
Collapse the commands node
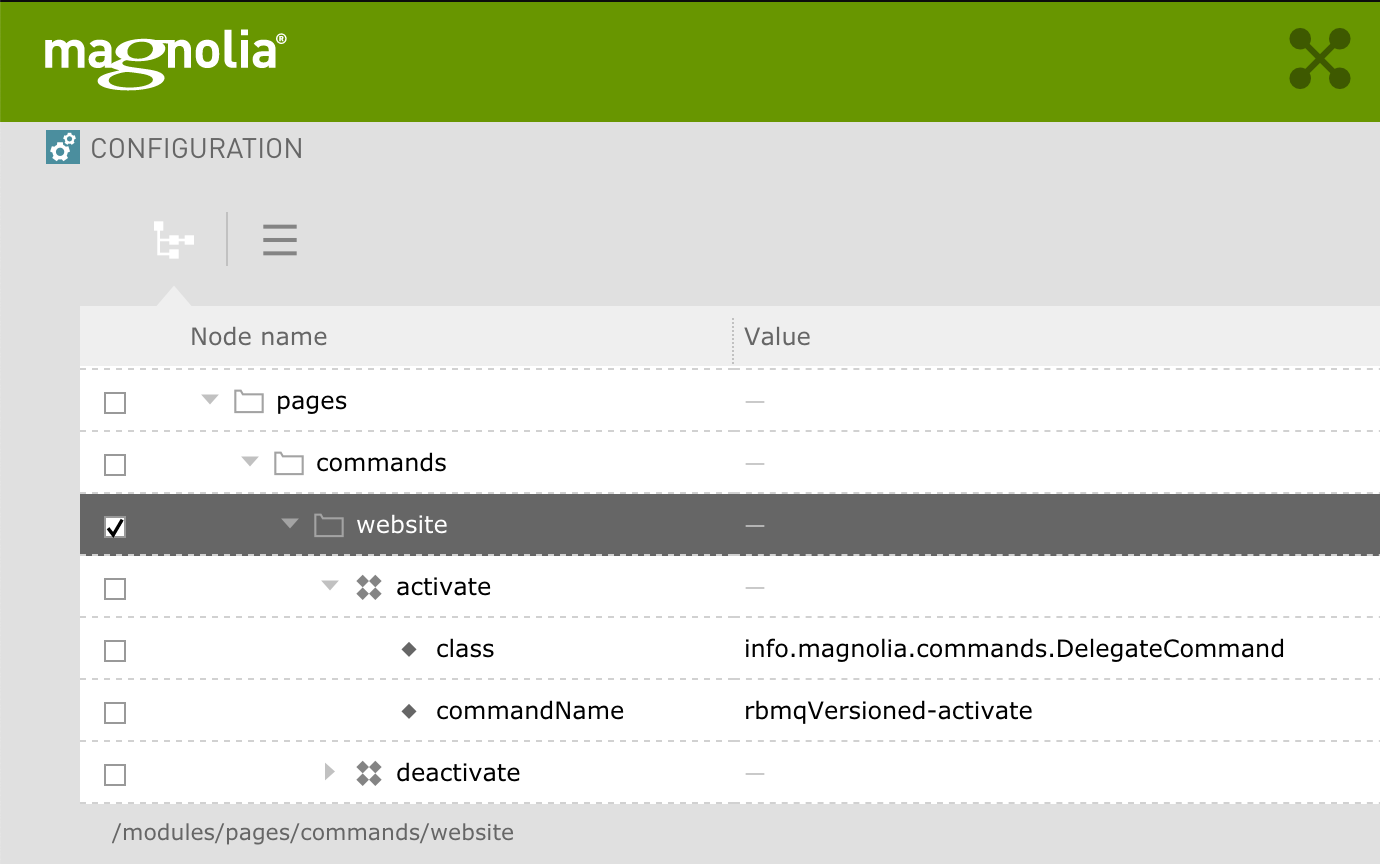tap(250, 462)
